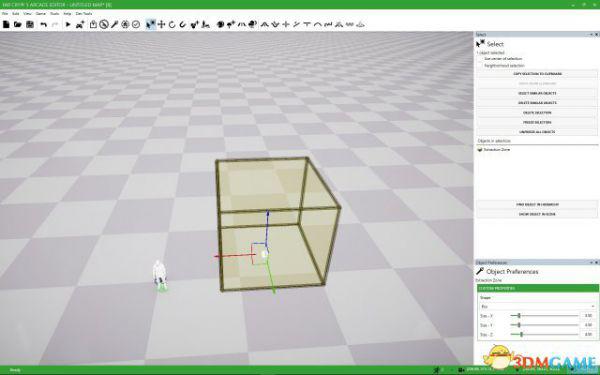
Task: Click the New Map file icon
Action: [x=6, y=24]
